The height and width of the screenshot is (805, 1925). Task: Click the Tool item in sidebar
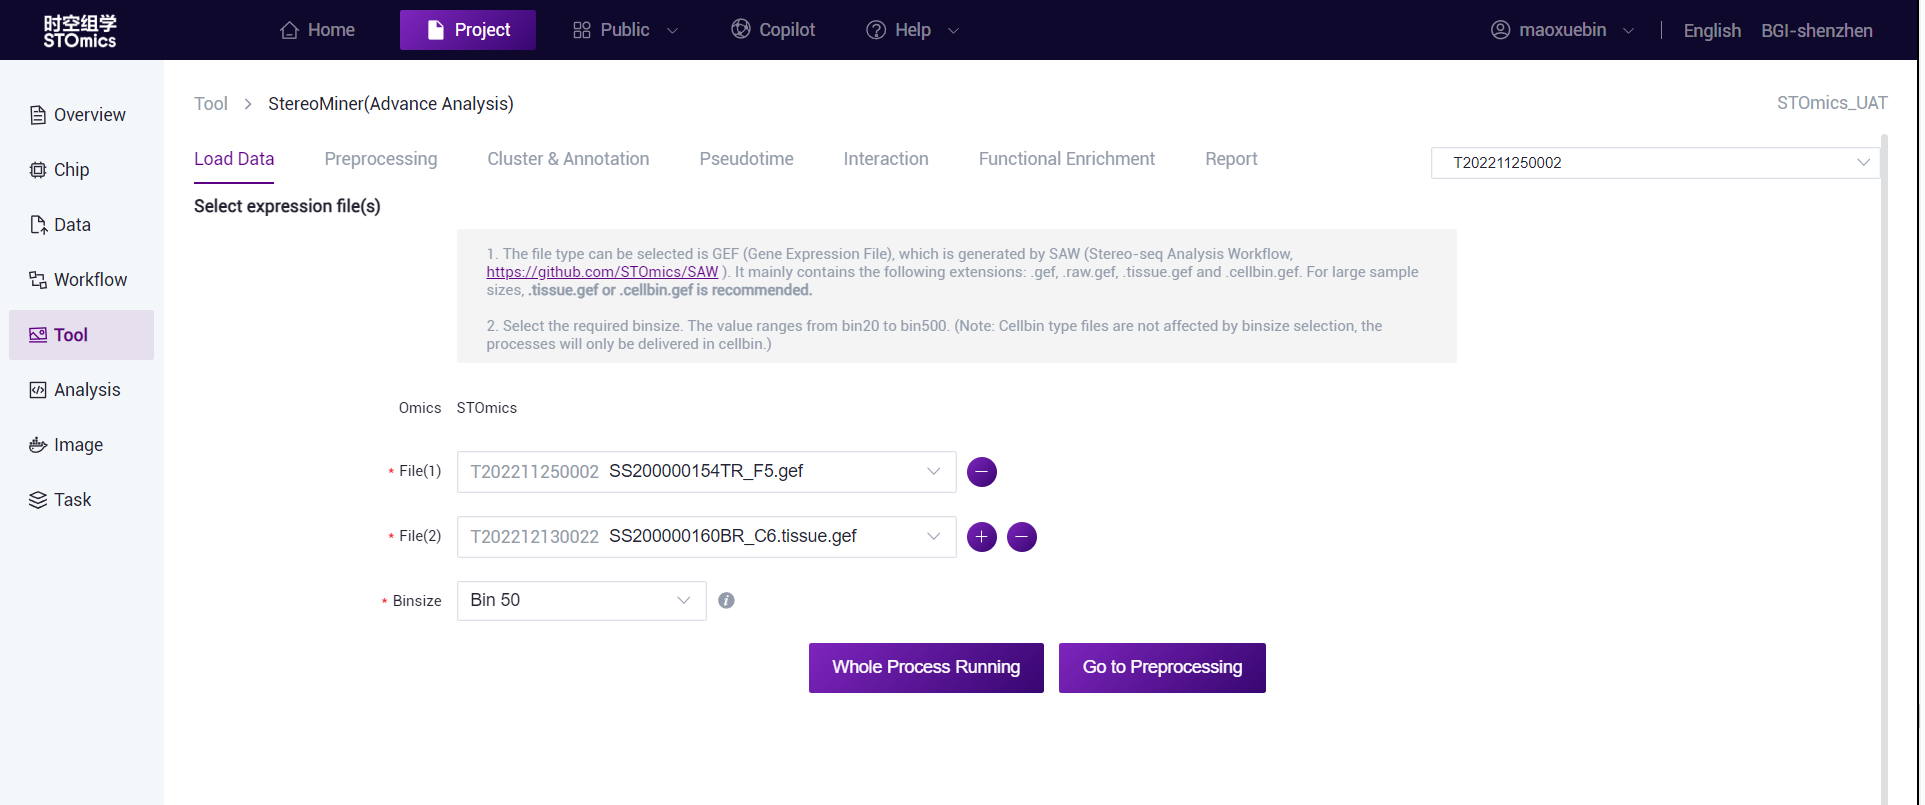point(81,335)
